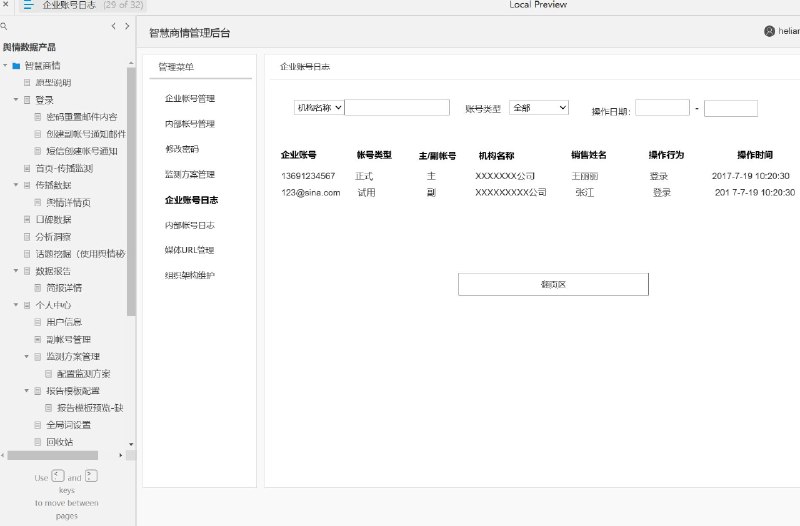
Task: Open the page list hamburger icon
Action: point(29,5)
